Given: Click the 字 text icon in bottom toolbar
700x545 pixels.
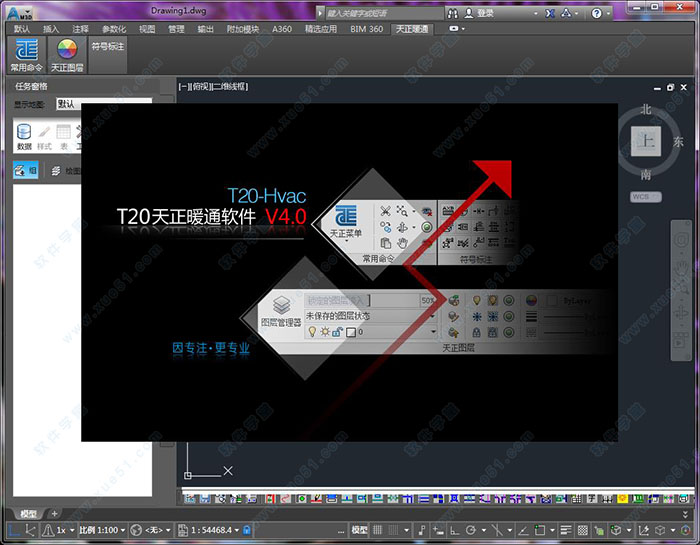Looking at the screenshot, I should 592,499.
